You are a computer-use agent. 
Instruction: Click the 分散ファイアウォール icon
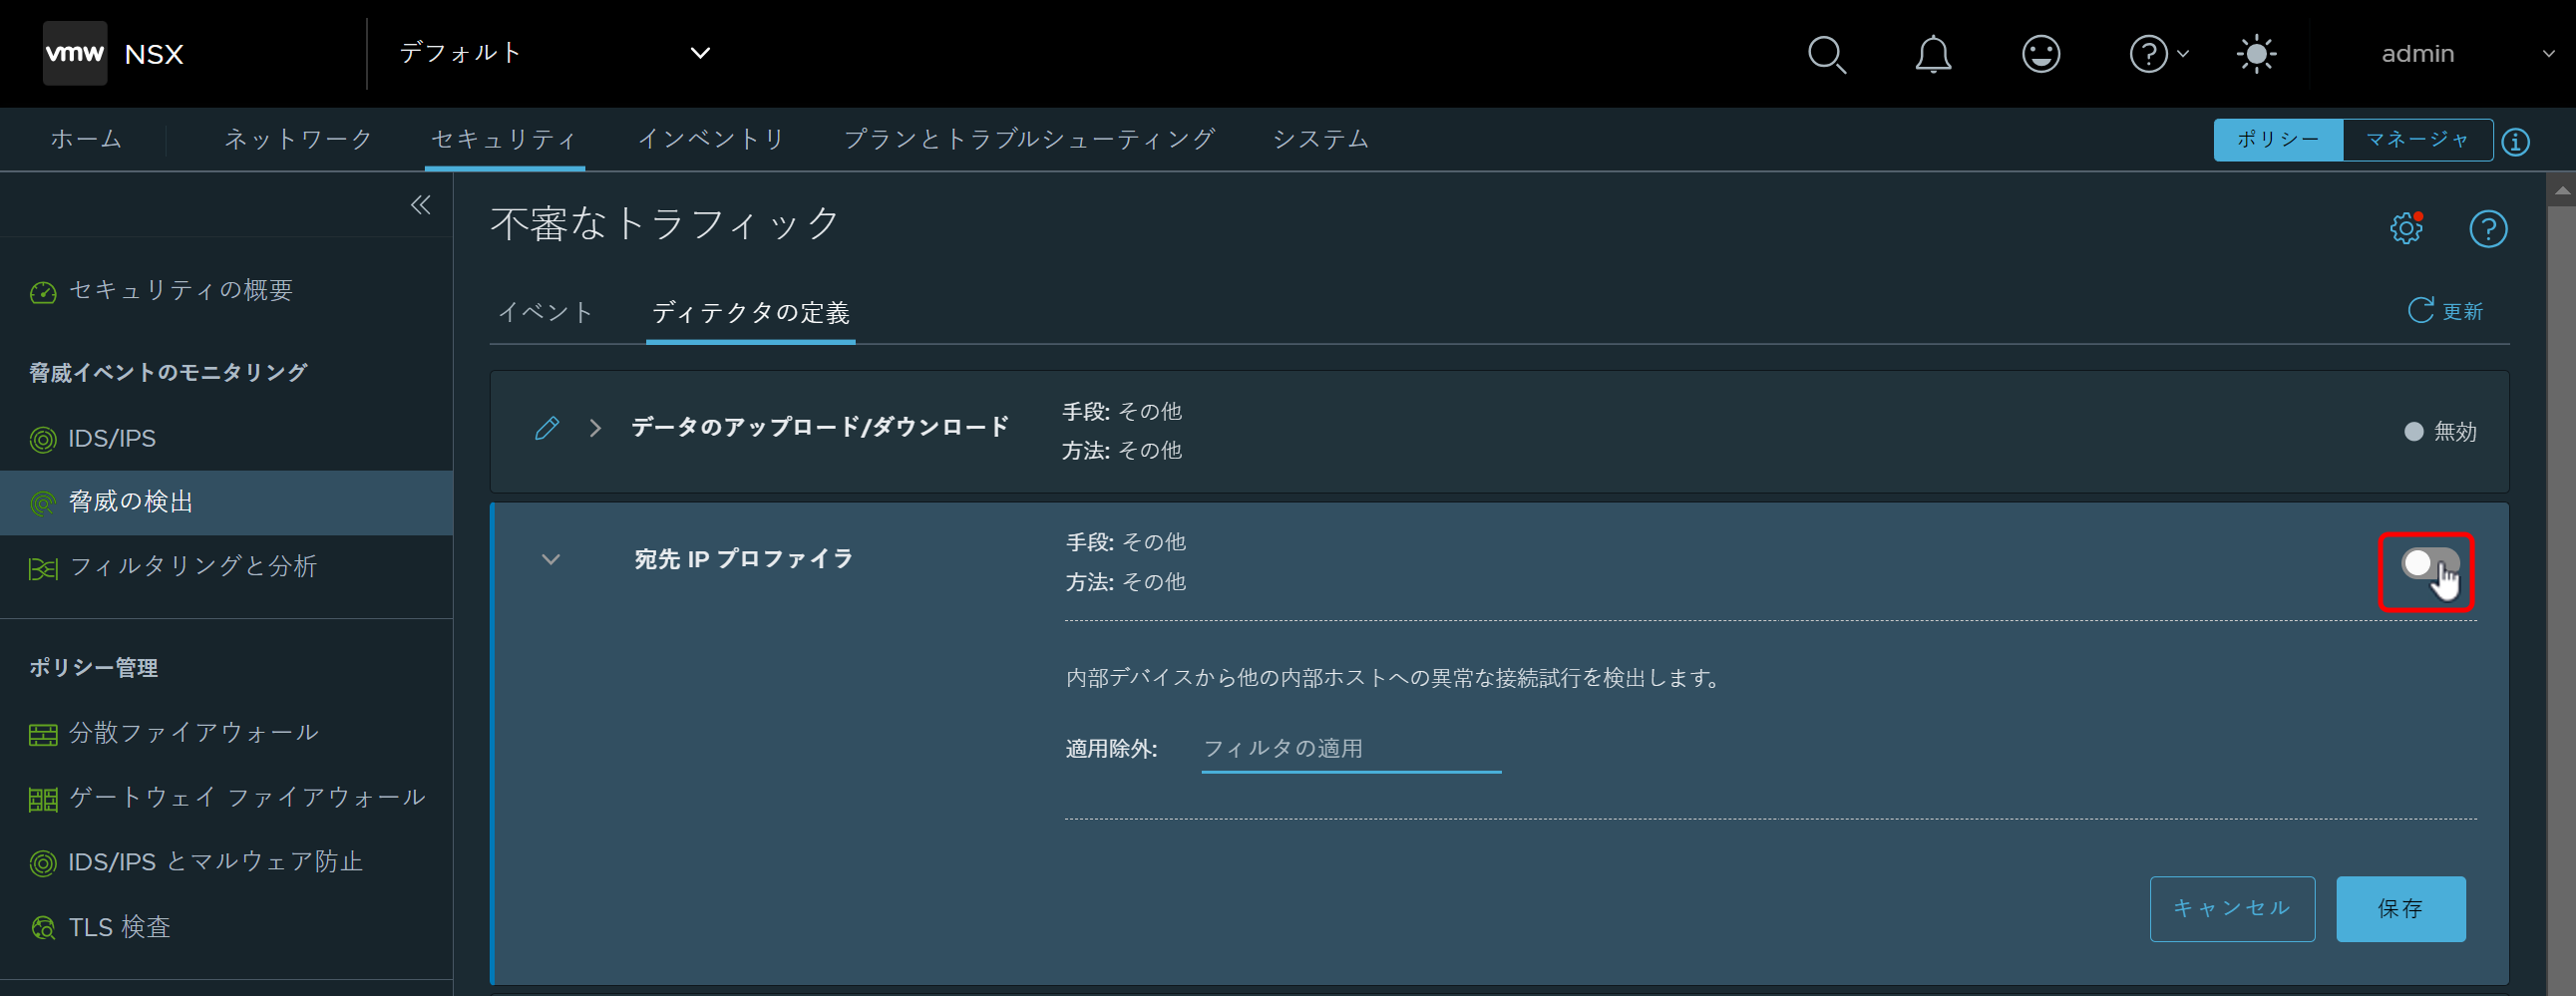coord(43,734)
